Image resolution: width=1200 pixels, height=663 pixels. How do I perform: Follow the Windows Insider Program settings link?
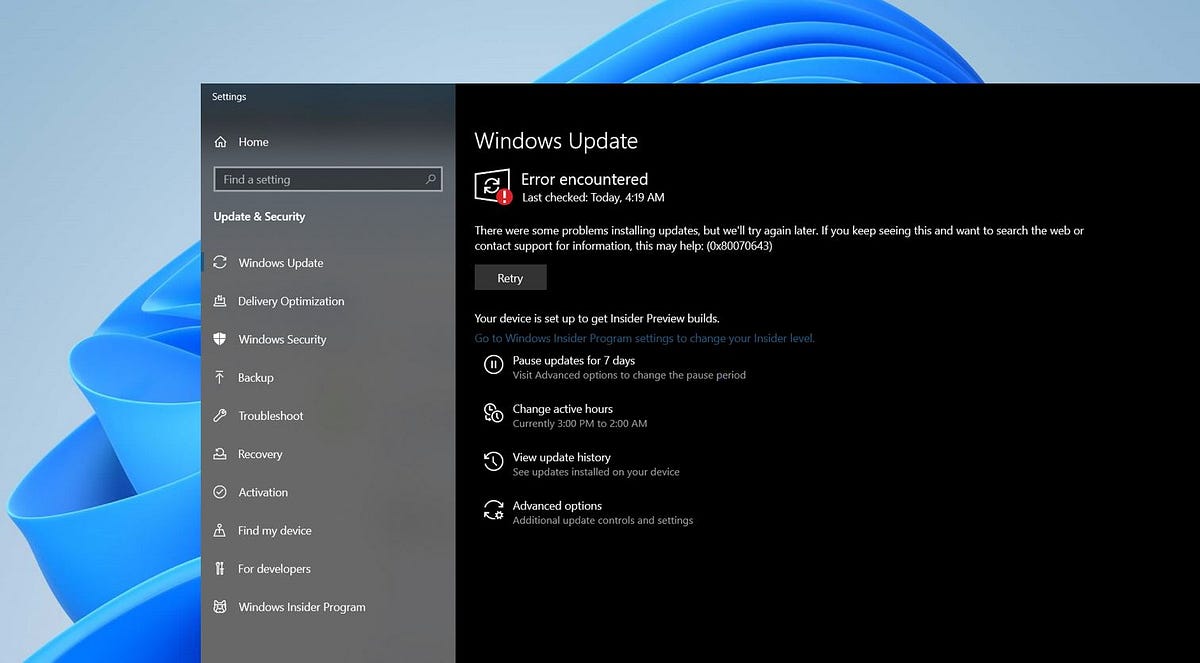pos(644,338)
